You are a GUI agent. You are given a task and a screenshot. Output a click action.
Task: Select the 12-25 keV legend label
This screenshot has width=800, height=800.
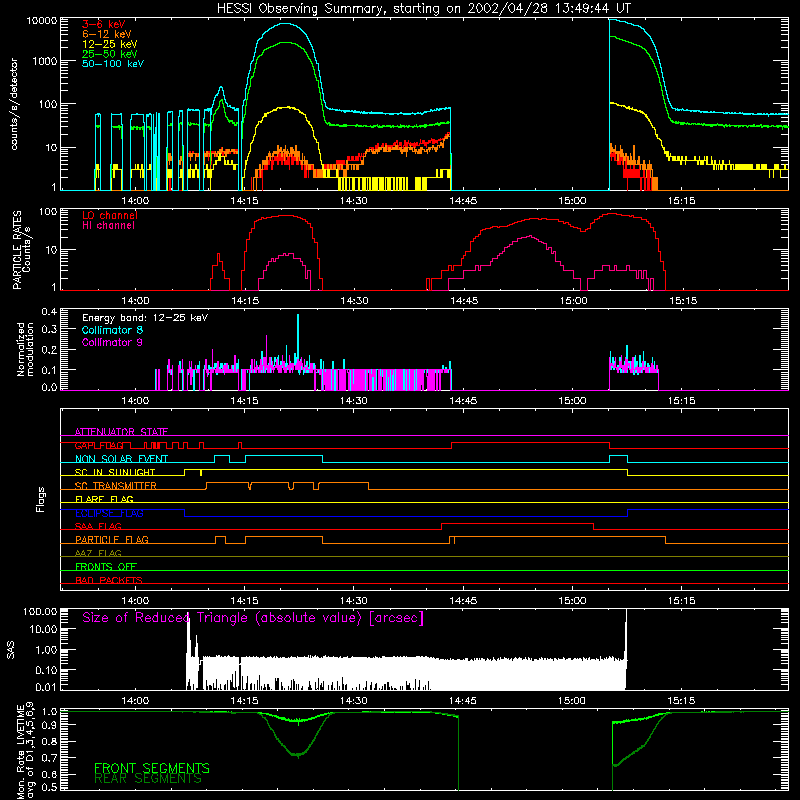pyautogui.click(x=110, y=44)
